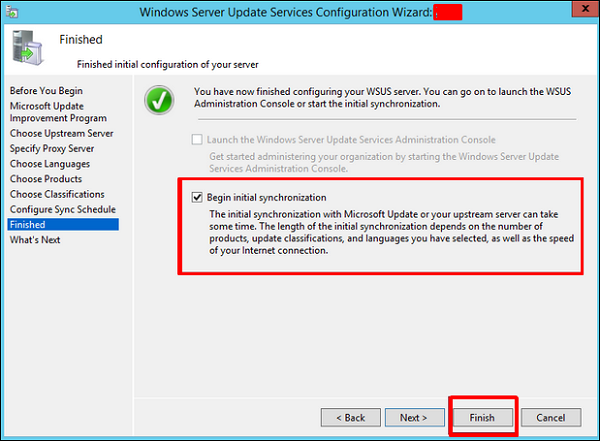Click the highlighted Finished step

[x=30, y=225]
